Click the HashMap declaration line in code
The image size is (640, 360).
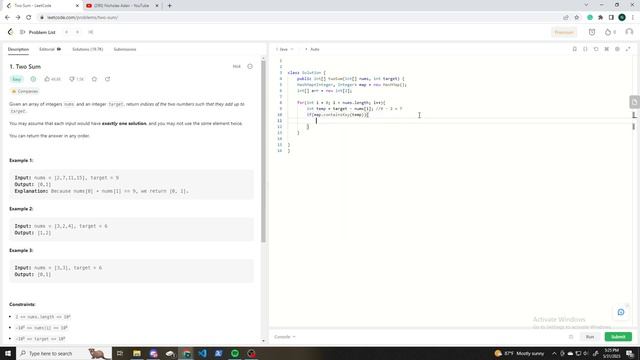352,85
